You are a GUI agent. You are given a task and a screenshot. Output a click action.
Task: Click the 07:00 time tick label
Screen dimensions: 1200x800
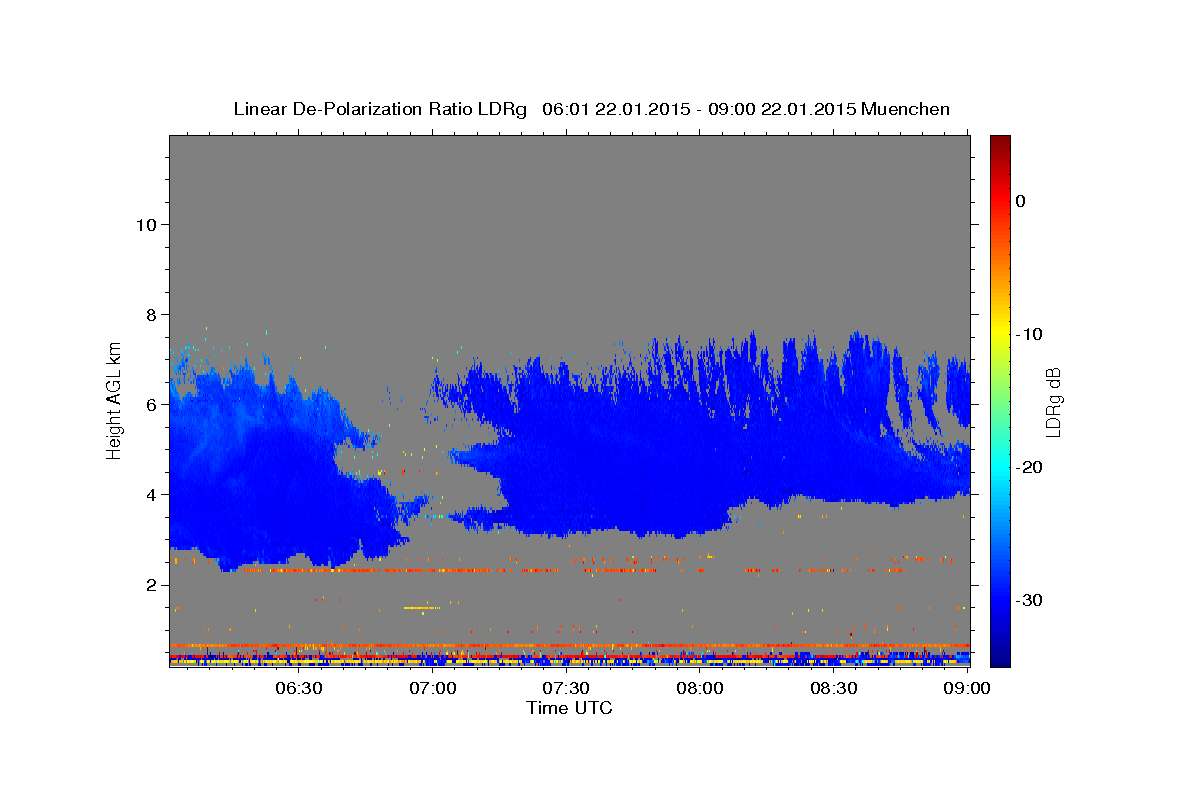click(x=432, y=688)
